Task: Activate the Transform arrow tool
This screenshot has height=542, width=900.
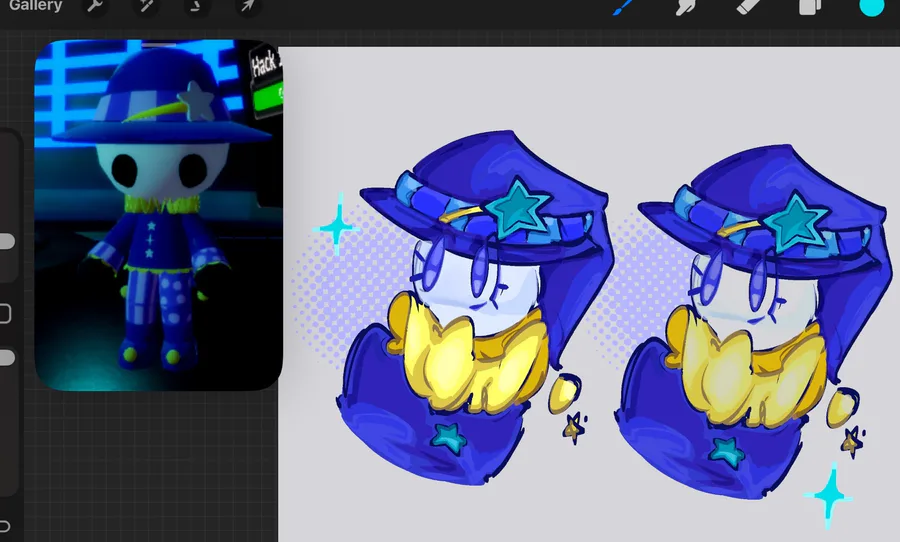Action: coord(247,6)
